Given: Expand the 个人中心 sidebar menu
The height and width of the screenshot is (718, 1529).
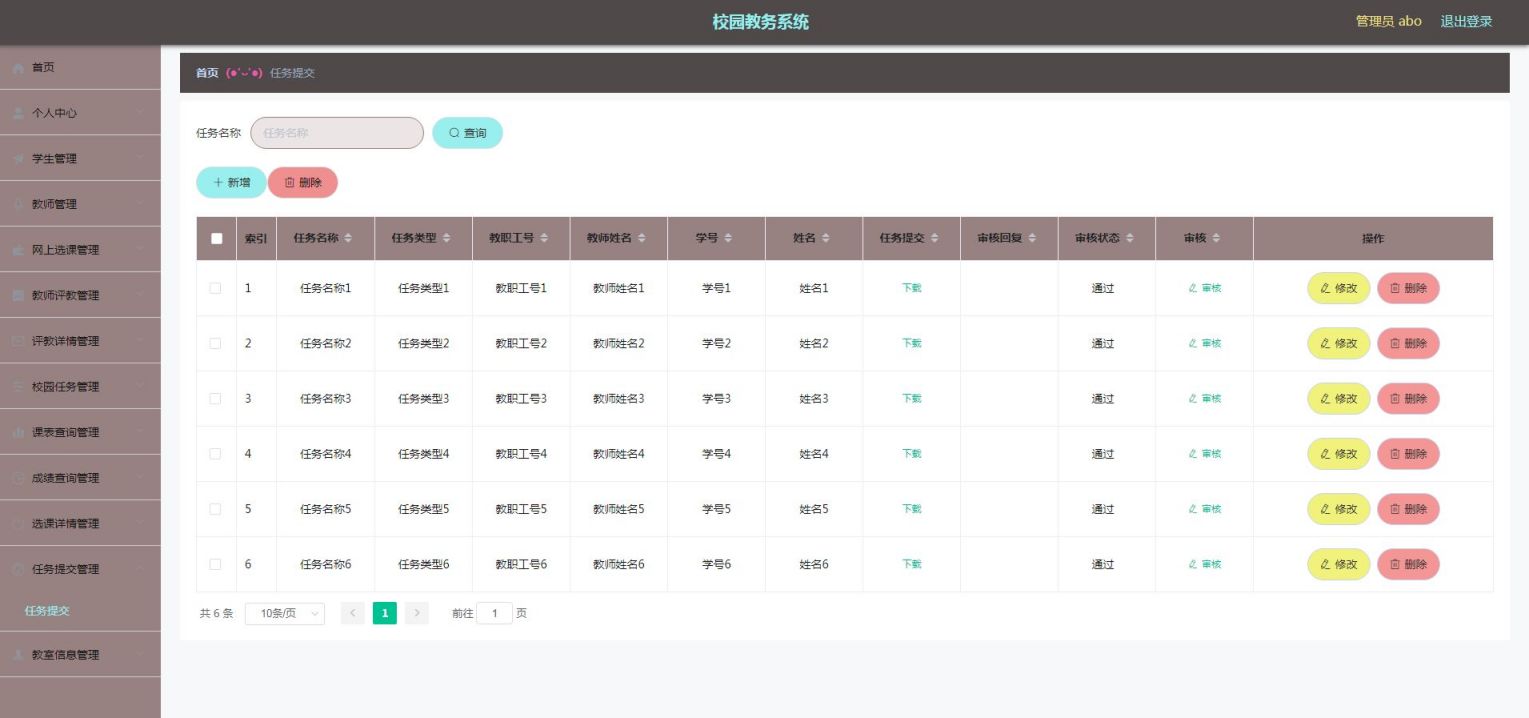Looking at the screenshot, I should pyautogui.click(x=80, y=113).
